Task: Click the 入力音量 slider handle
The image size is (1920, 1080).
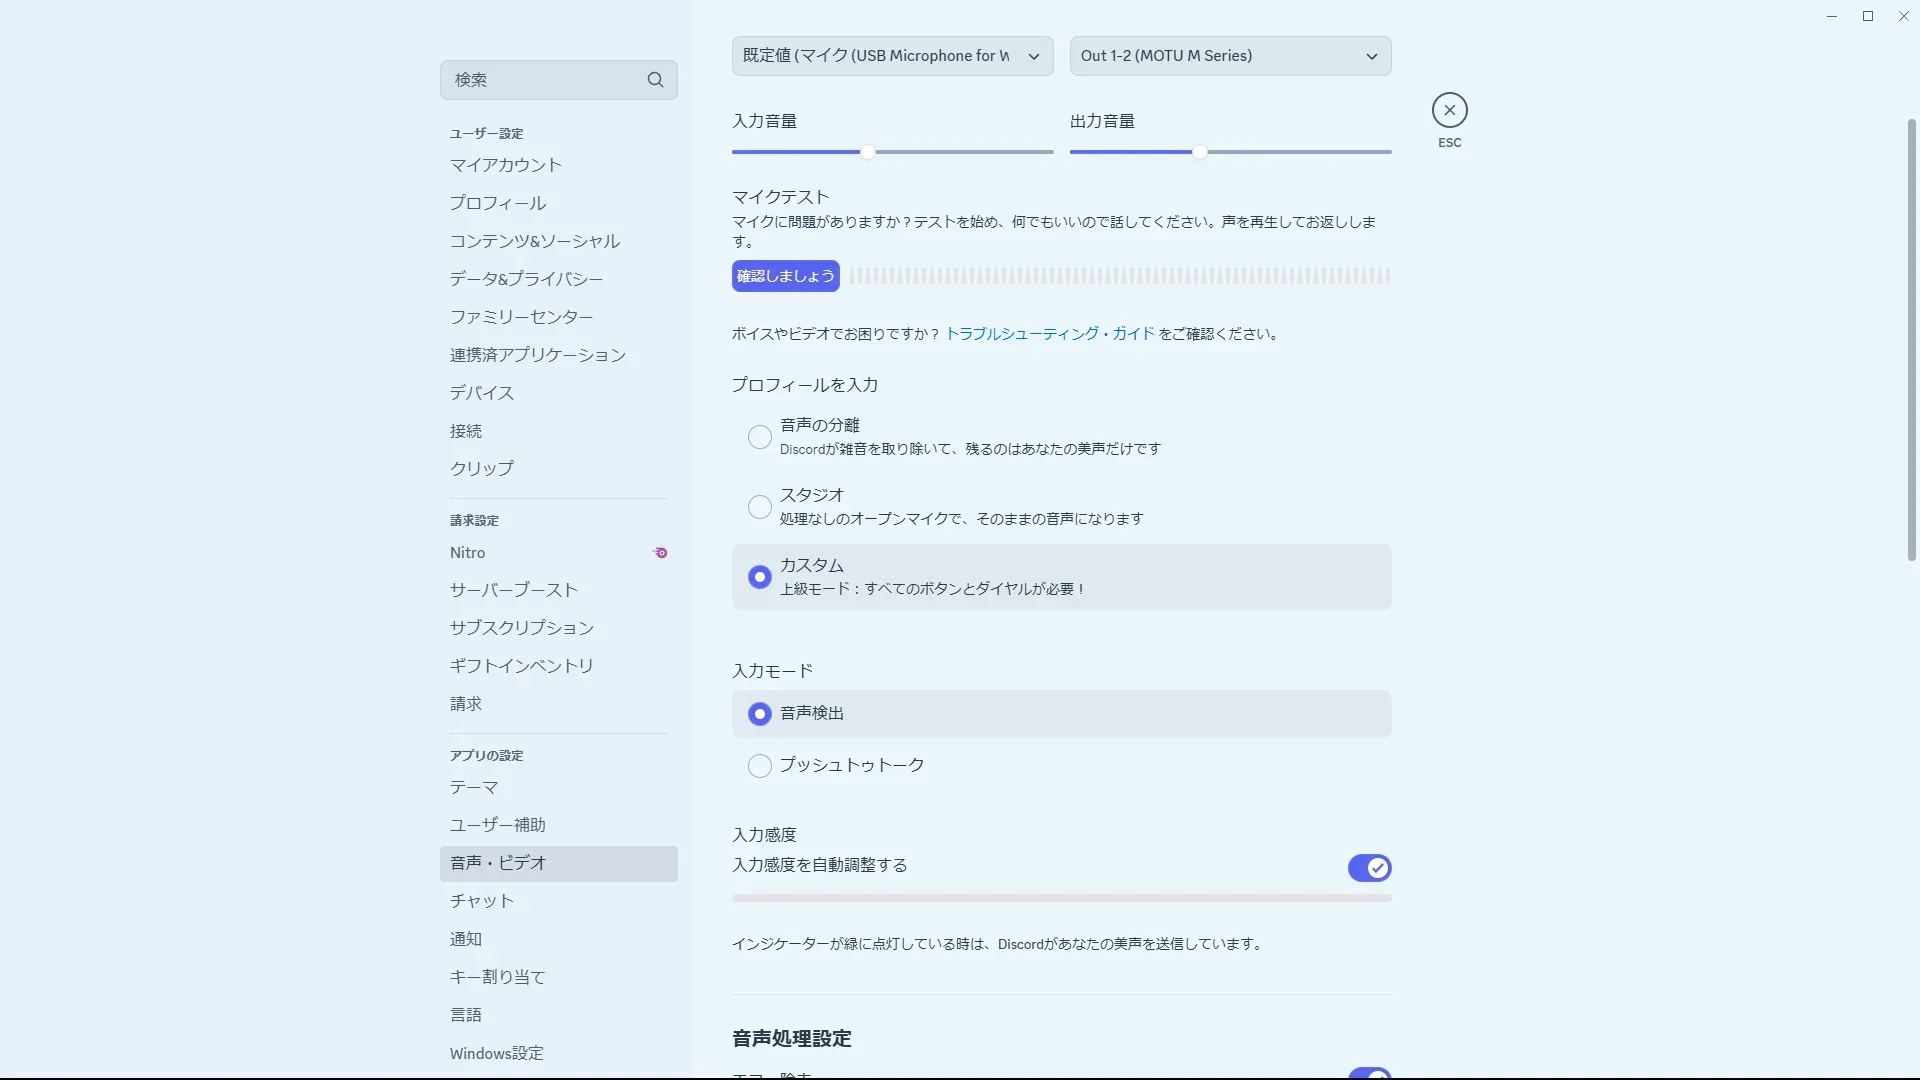Action: (x=868, y=152)
